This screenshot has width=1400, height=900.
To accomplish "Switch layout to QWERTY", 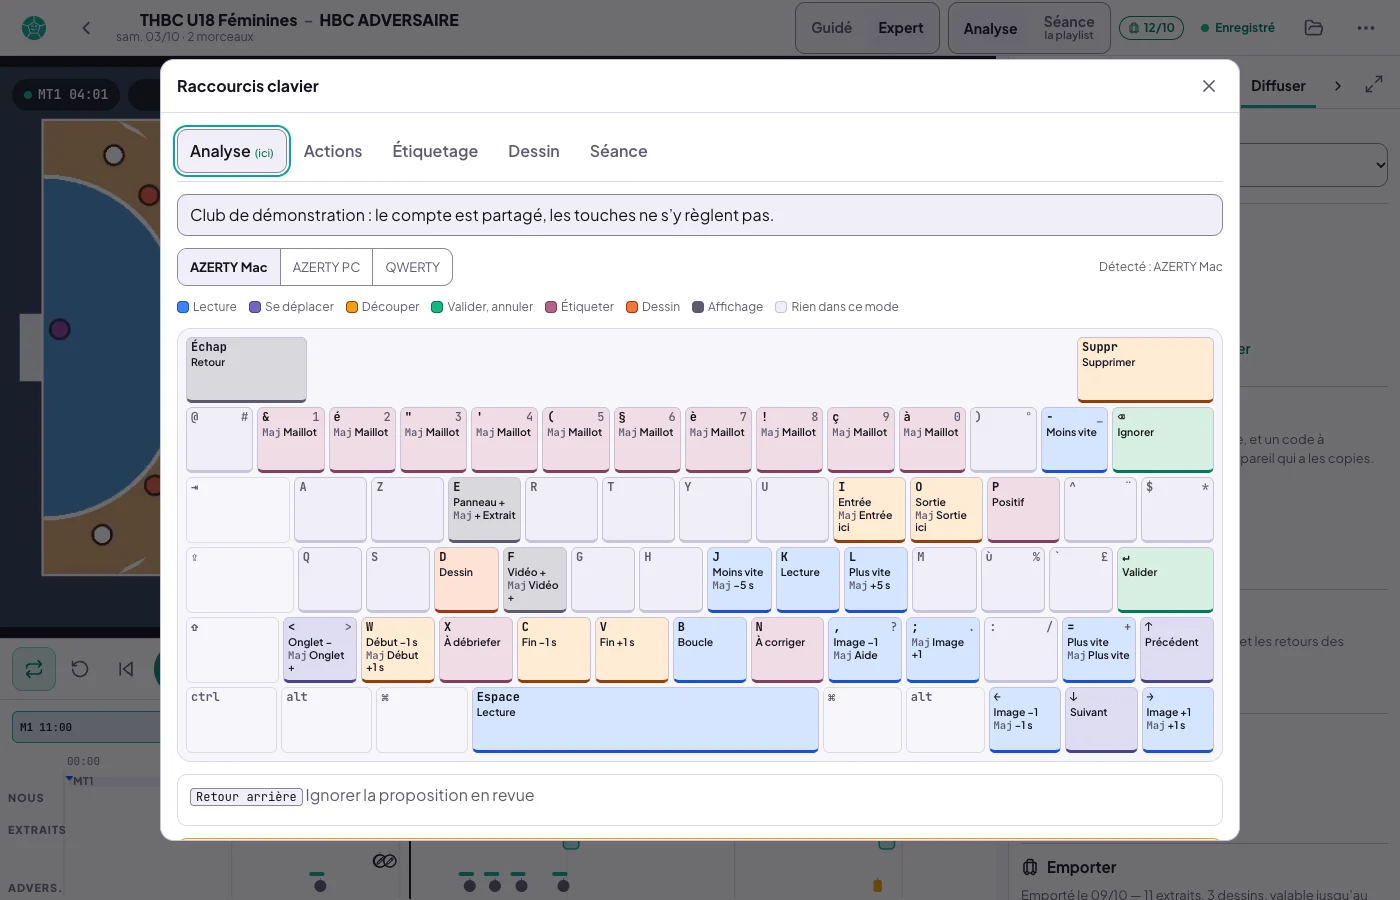I will [x=412, y=267].
